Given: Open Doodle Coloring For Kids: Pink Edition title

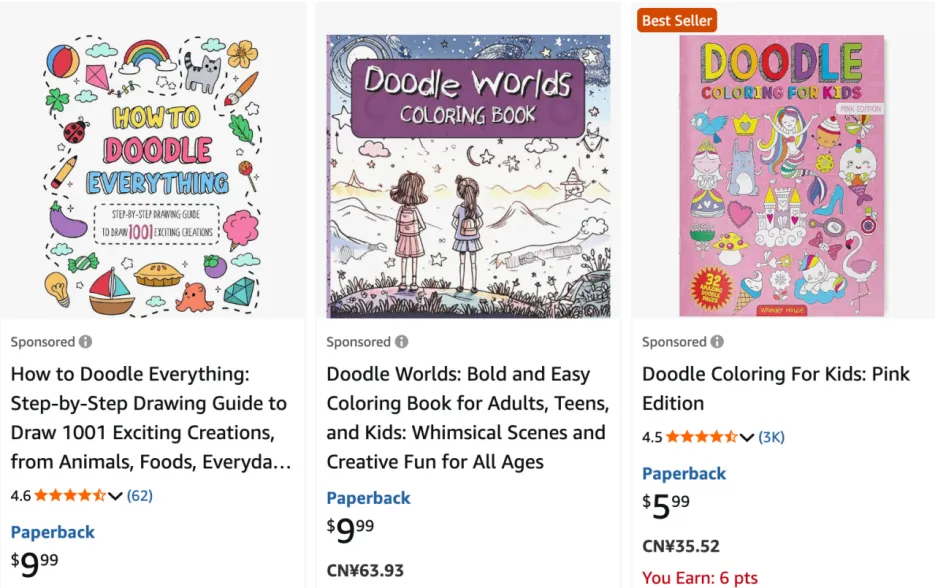Looking at the screenshot, I should (x=775, y=388).
